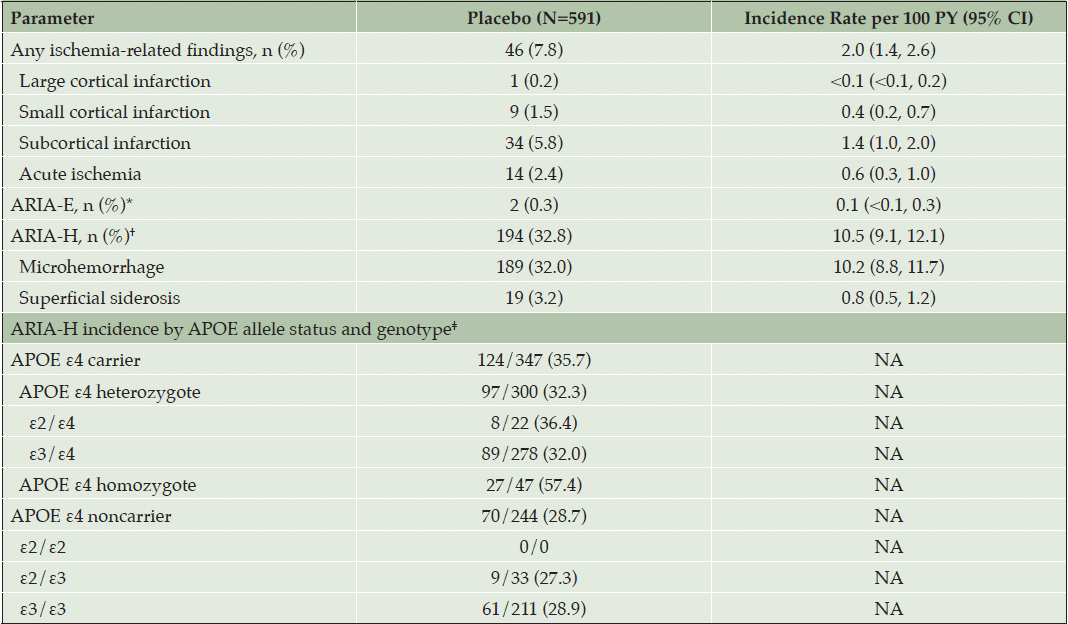Click the NA cell in the ε2/ε2 row

point(888,547)
